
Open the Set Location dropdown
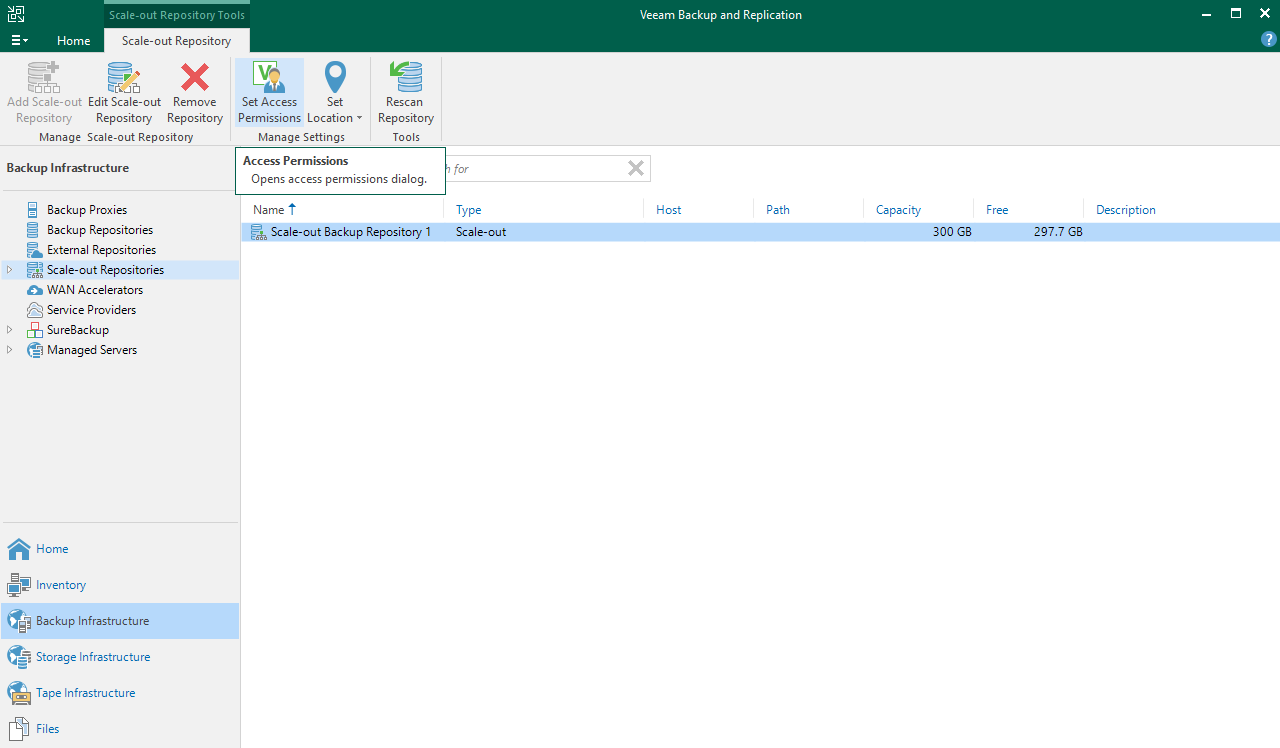335,92
